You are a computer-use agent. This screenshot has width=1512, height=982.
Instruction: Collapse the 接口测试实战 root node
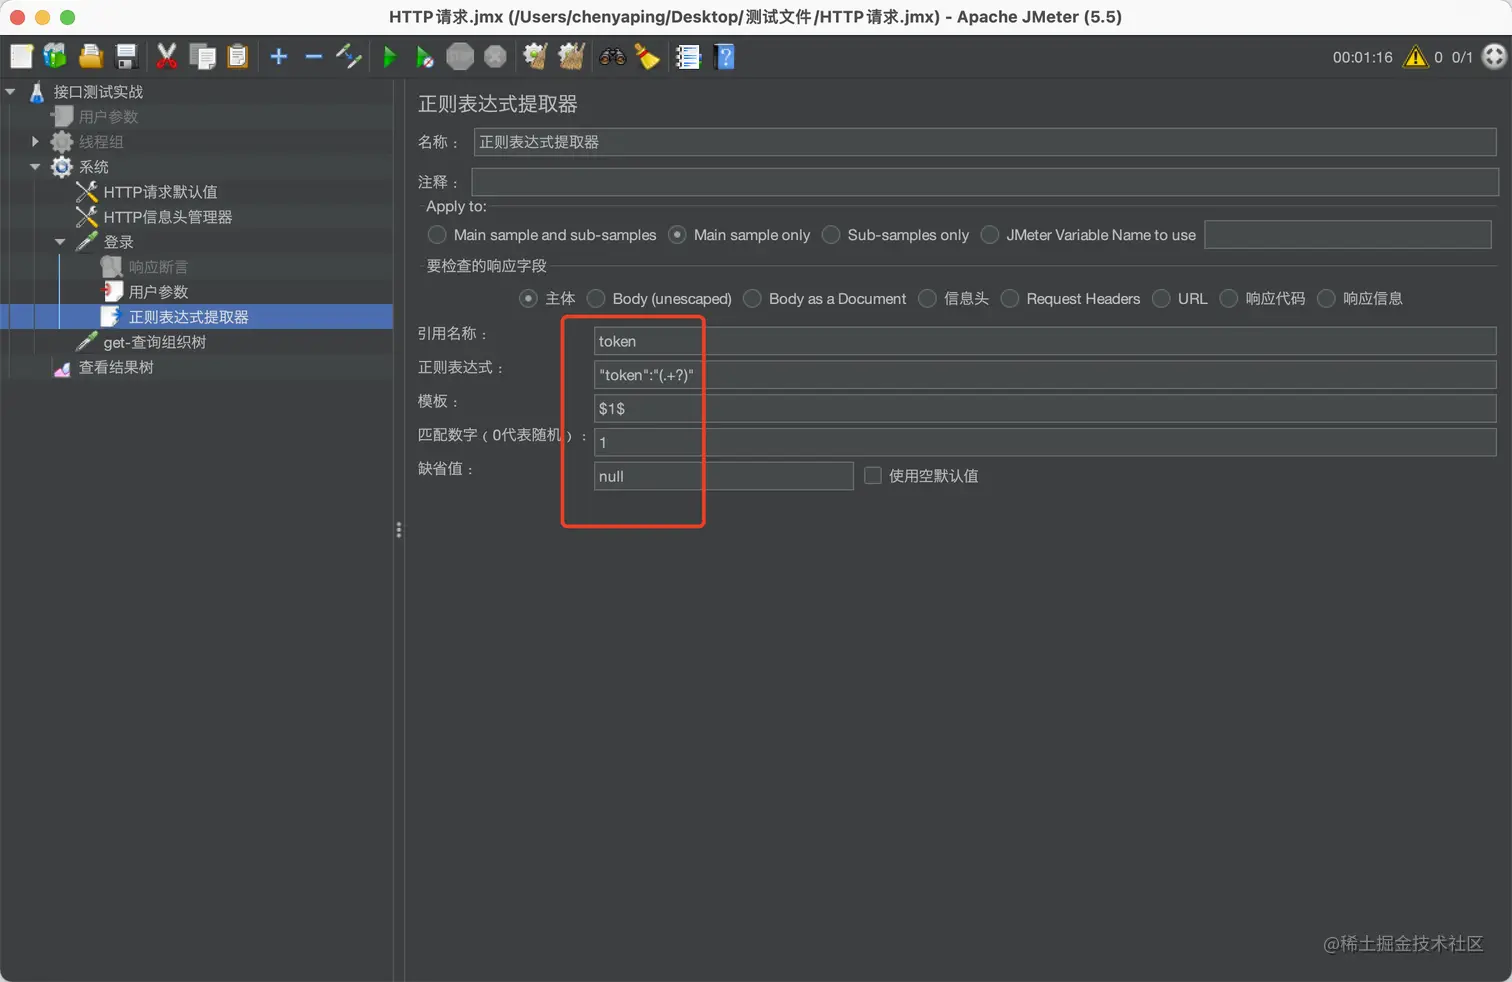[x=11, y=92]
